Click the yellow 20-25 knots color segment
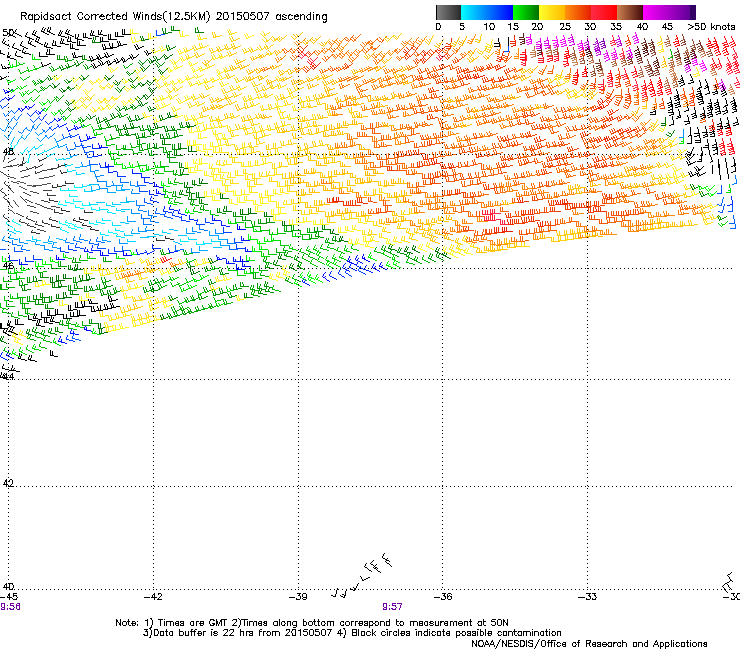This screenshot has width=740, height=650. tap(552, 12)
